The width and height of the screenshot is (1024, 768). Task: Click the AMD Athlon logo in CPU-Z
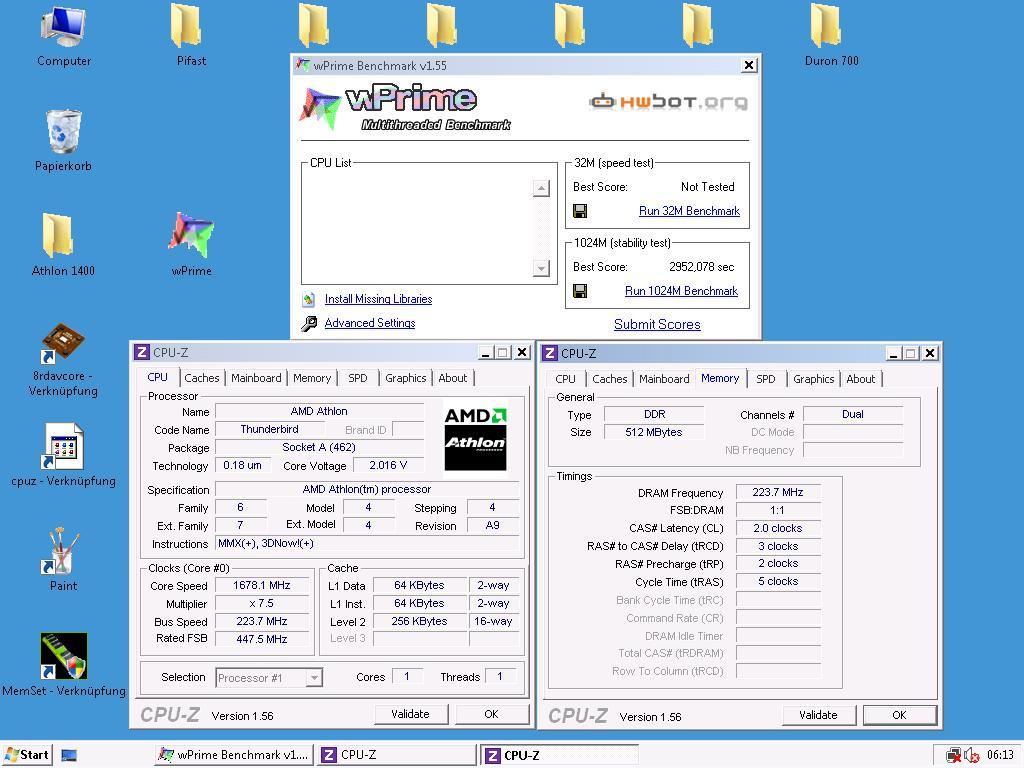[x=475, y=438]
